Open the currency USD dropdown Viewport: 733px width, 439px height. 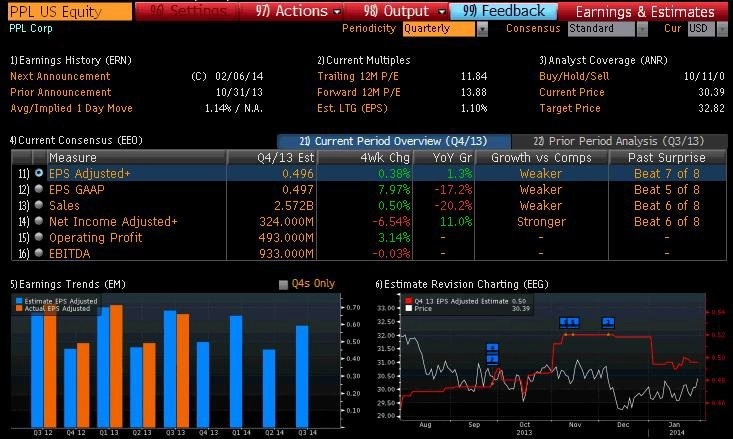pyautogui.click(x=701, y=29)
